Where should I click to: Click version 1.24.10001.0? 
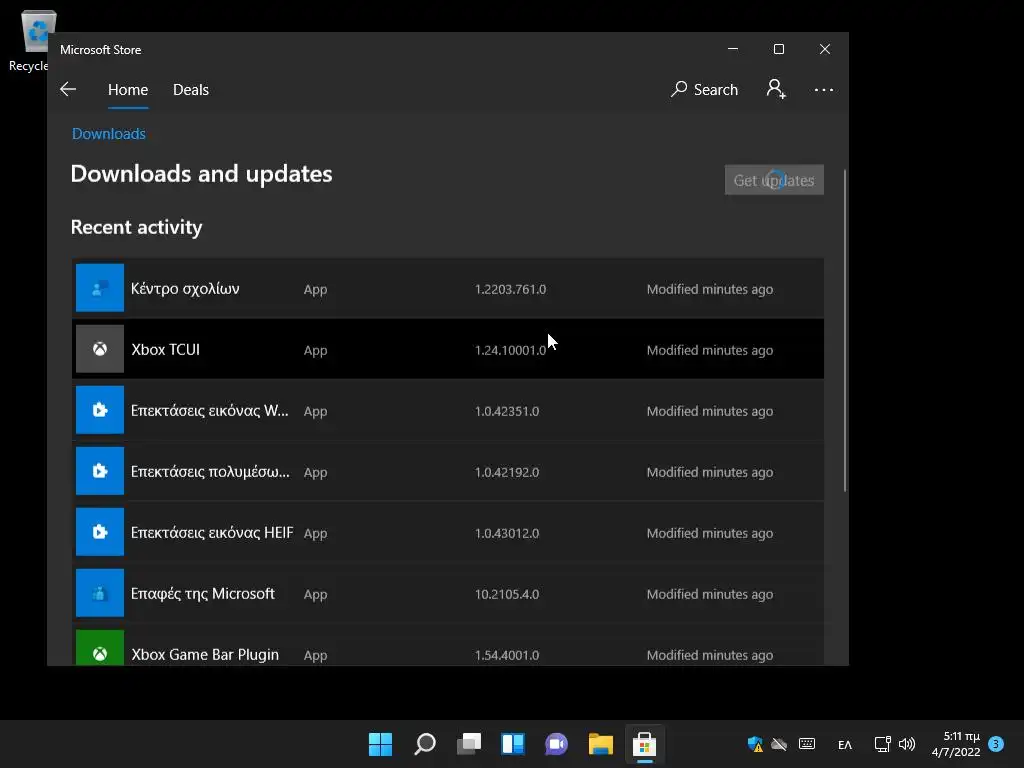point(510,350)
